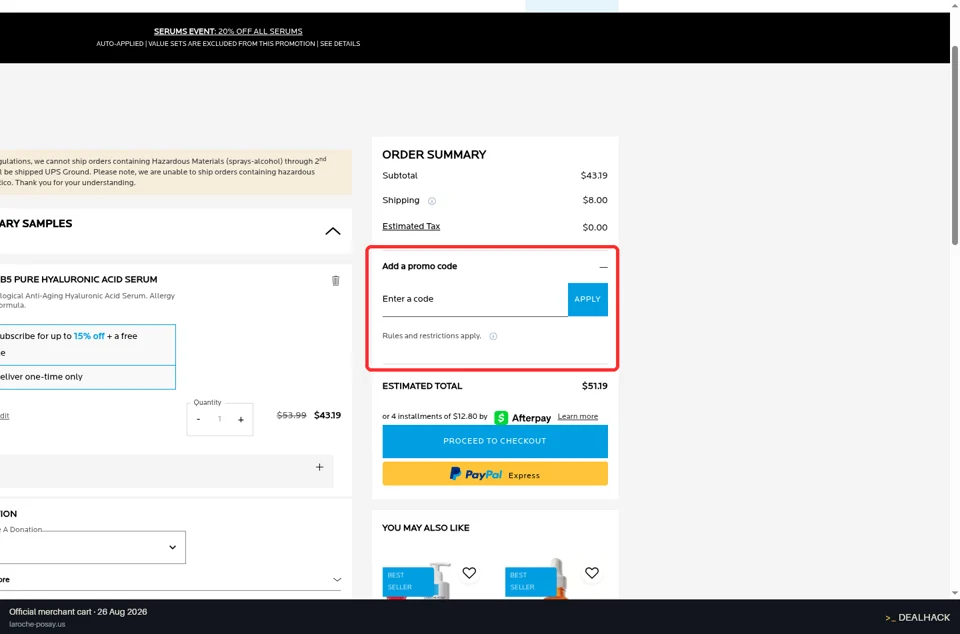This screenshot has height=634, width=960.
Task: Favorite the second Best Seller product heart
Action: coord(591,573)
